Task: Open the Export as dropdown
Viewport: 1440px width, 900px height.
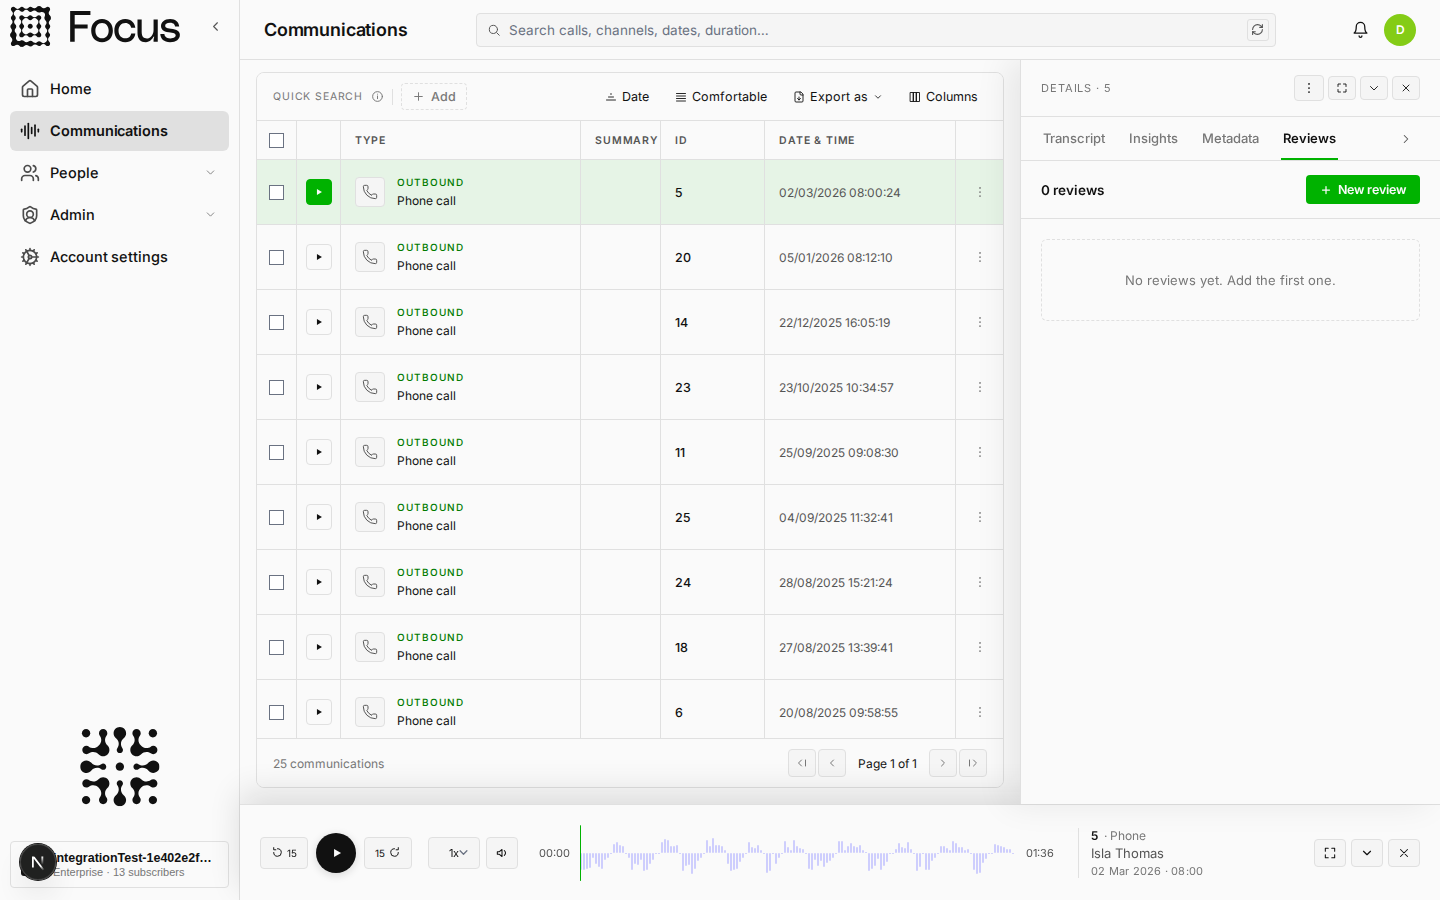Action: click(x=838, y=97)
